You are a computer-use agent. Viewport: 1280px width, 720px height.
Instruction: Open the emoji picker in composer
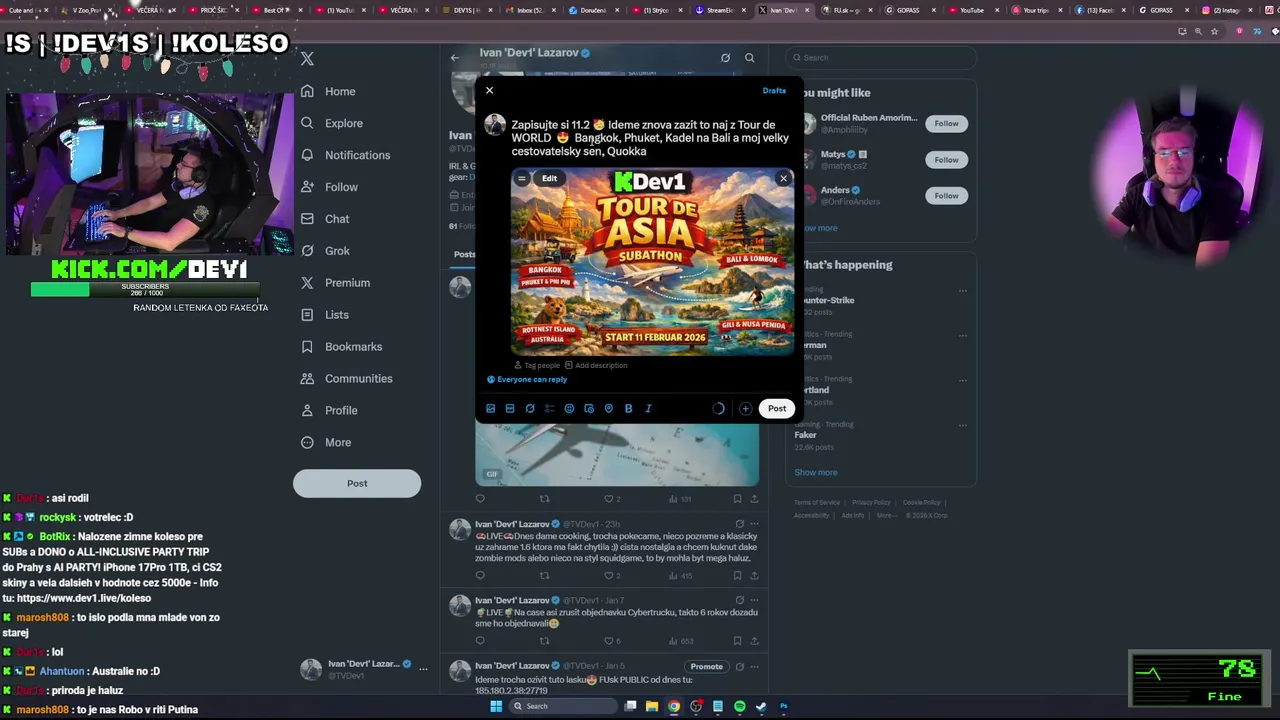[x=569, y=408]
